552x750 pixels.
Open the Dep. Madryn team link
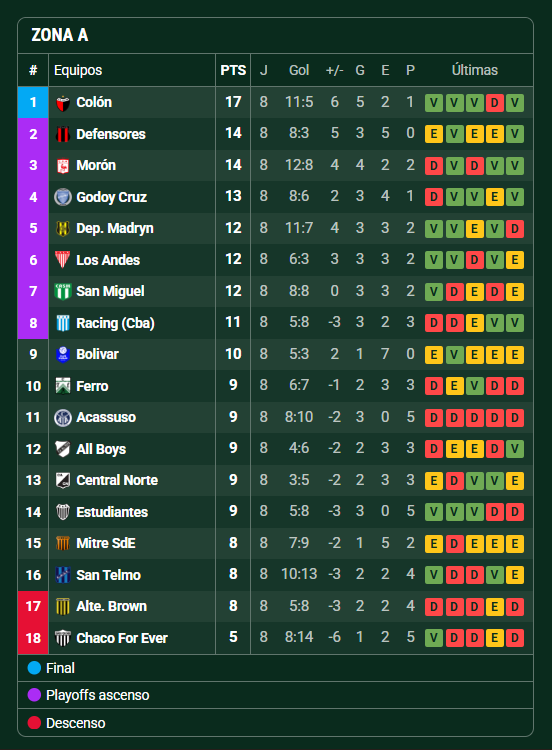[115, 229]
